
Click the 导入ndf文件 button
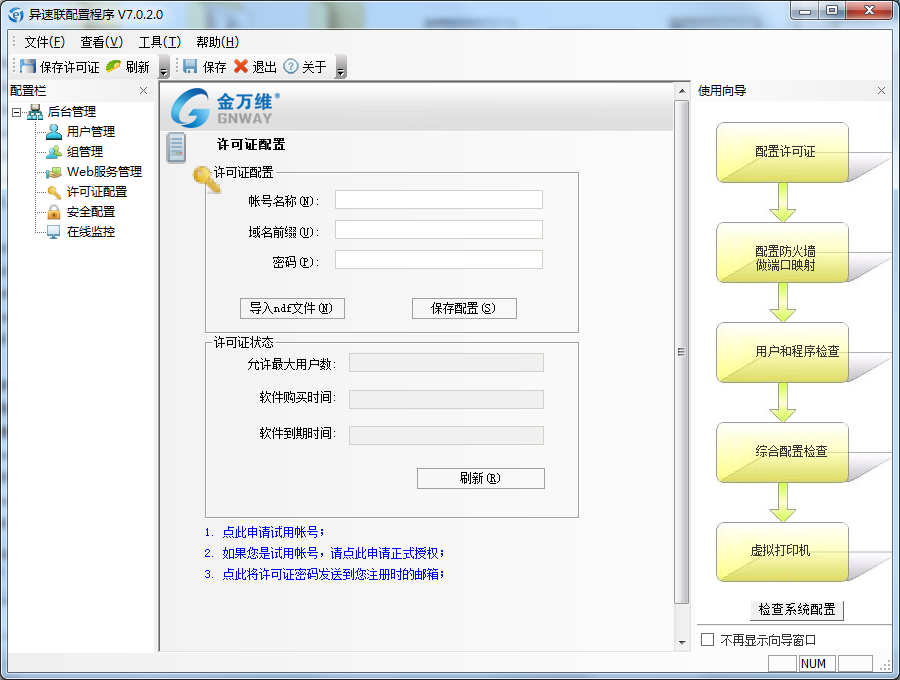(292, 308)
